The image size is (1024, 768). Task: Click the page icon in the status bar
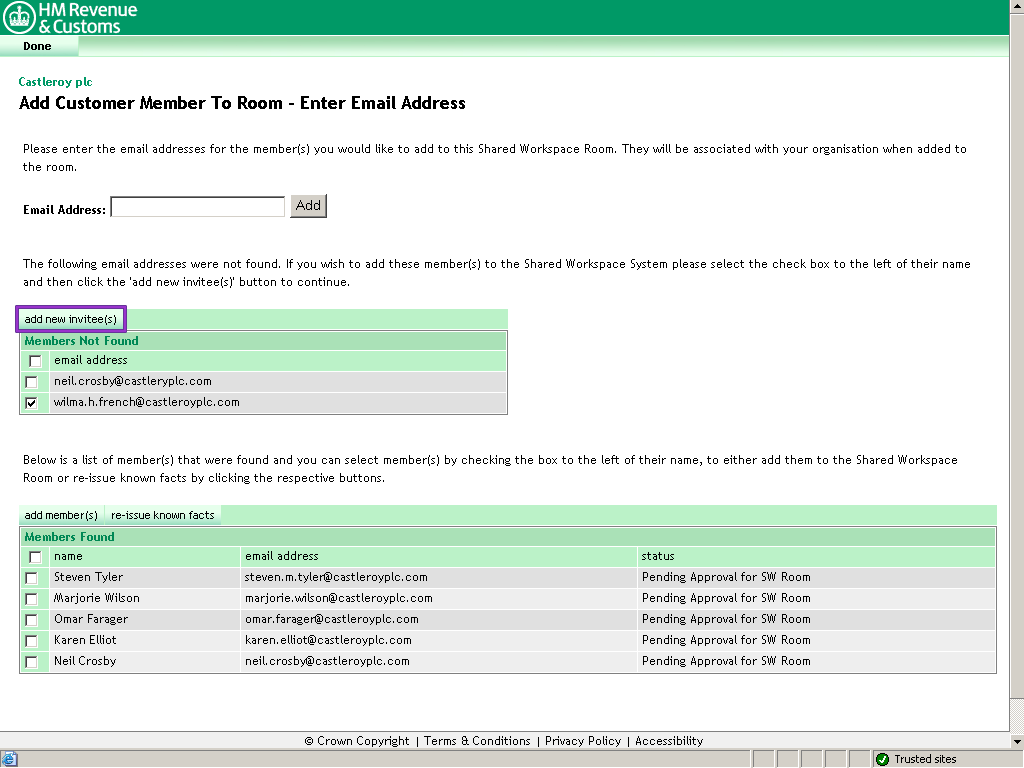pos(10,758)
